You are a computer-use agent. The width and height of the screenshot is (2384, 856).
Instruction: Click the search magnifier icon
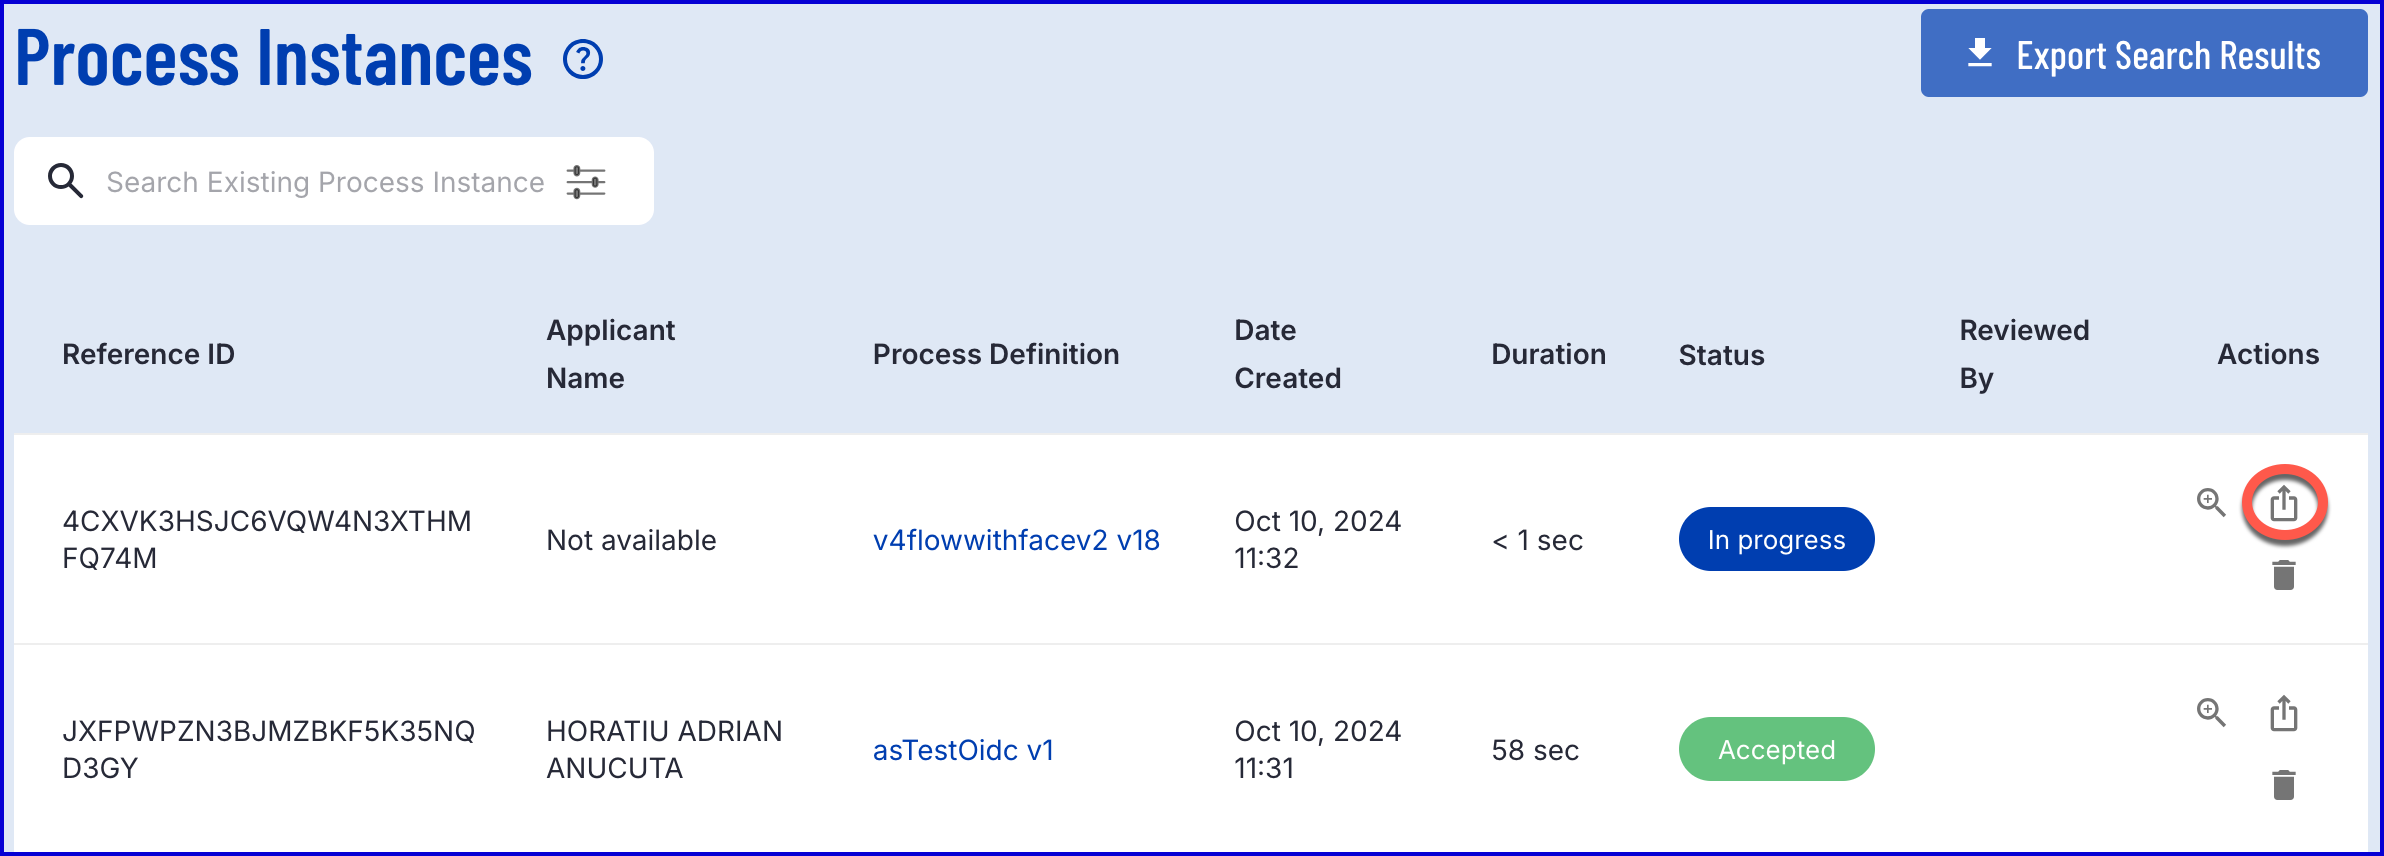click(x=65, y=181)
